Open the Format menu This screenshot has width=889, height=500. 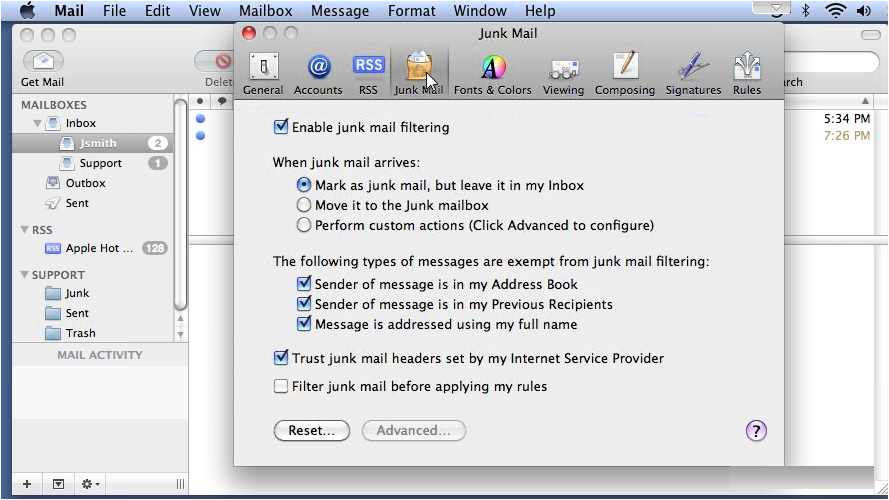[x=412, y=11]
